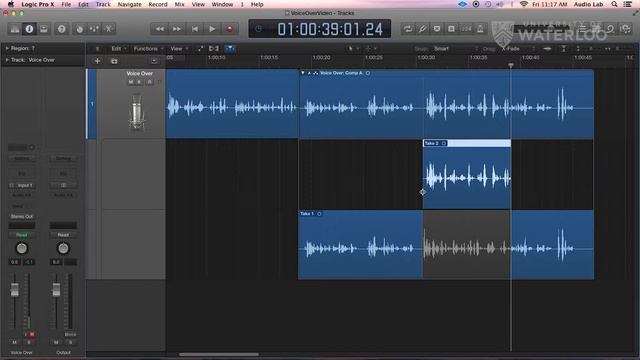Open the Navigate menu in menu bar

129,4
